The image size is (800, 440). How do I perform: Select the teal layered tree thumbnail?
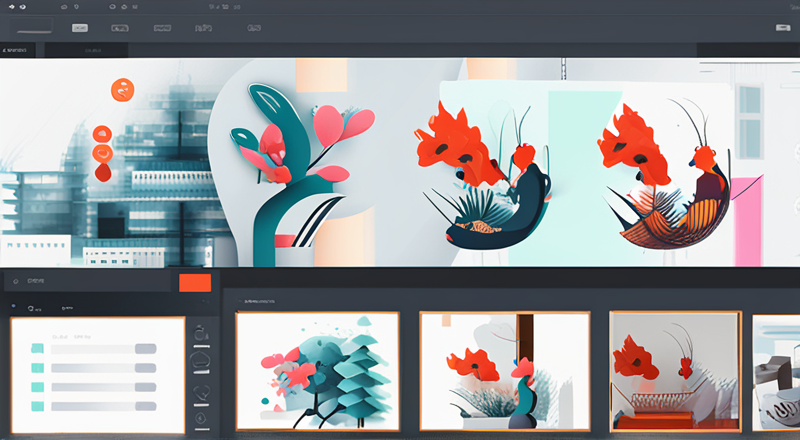click(x=317, y=371)
